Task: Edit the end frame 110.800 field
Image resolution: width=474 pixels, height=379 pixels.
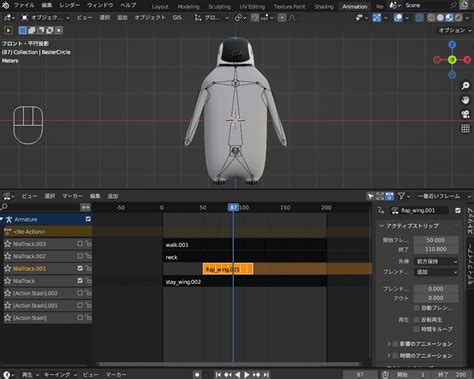Action: pyautogui.click(x=436, y=249)
